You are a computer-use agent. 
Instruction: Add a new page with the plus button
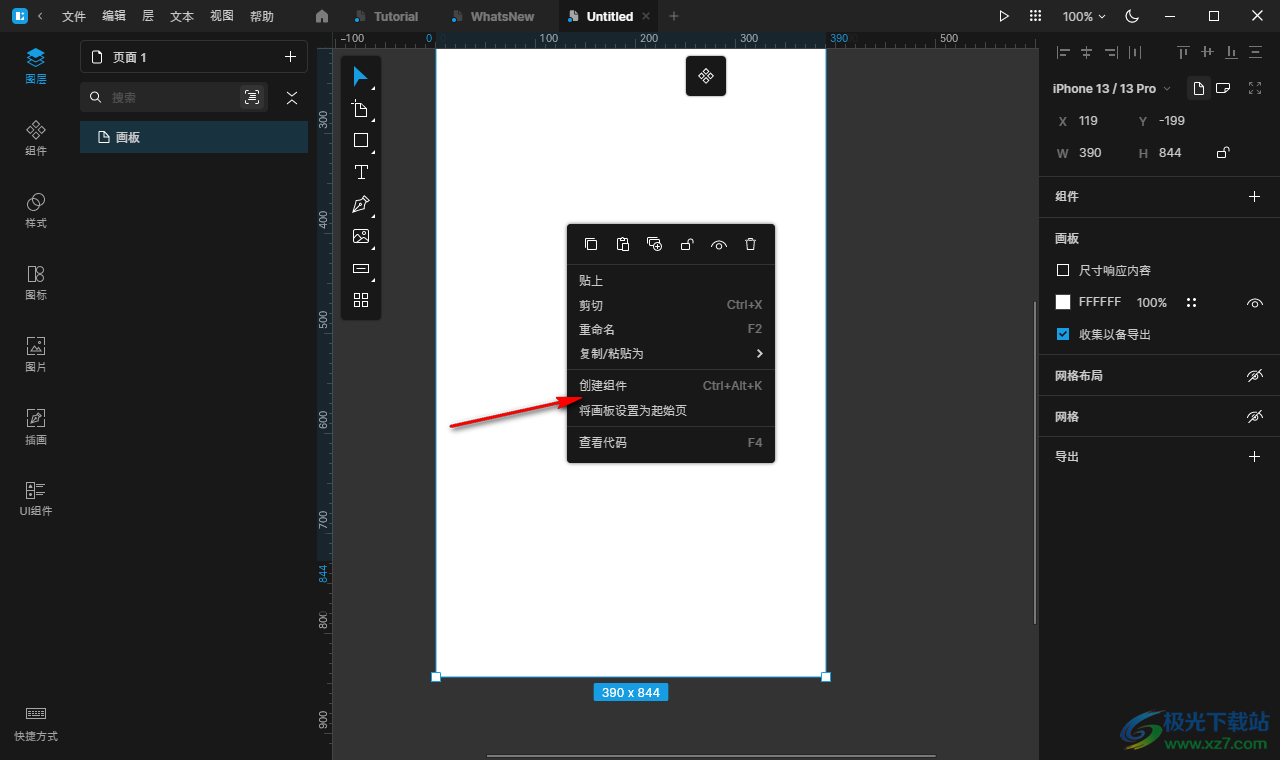click(290, 57)
